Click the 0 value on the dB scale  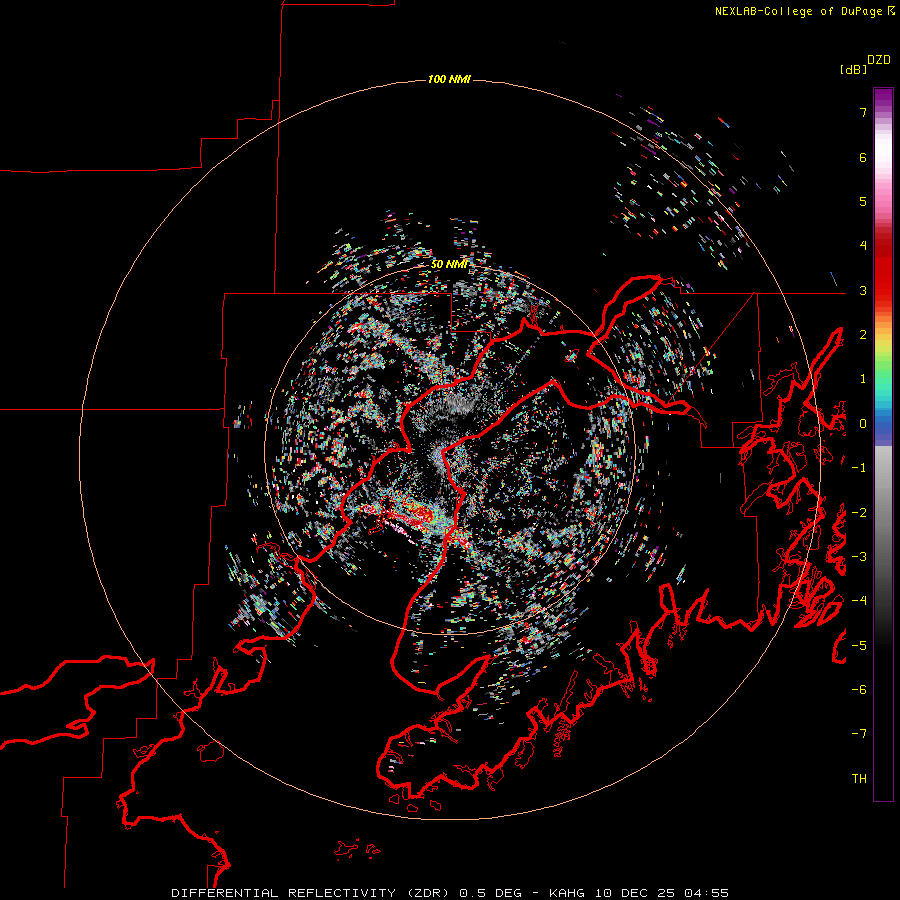point(863,424)
